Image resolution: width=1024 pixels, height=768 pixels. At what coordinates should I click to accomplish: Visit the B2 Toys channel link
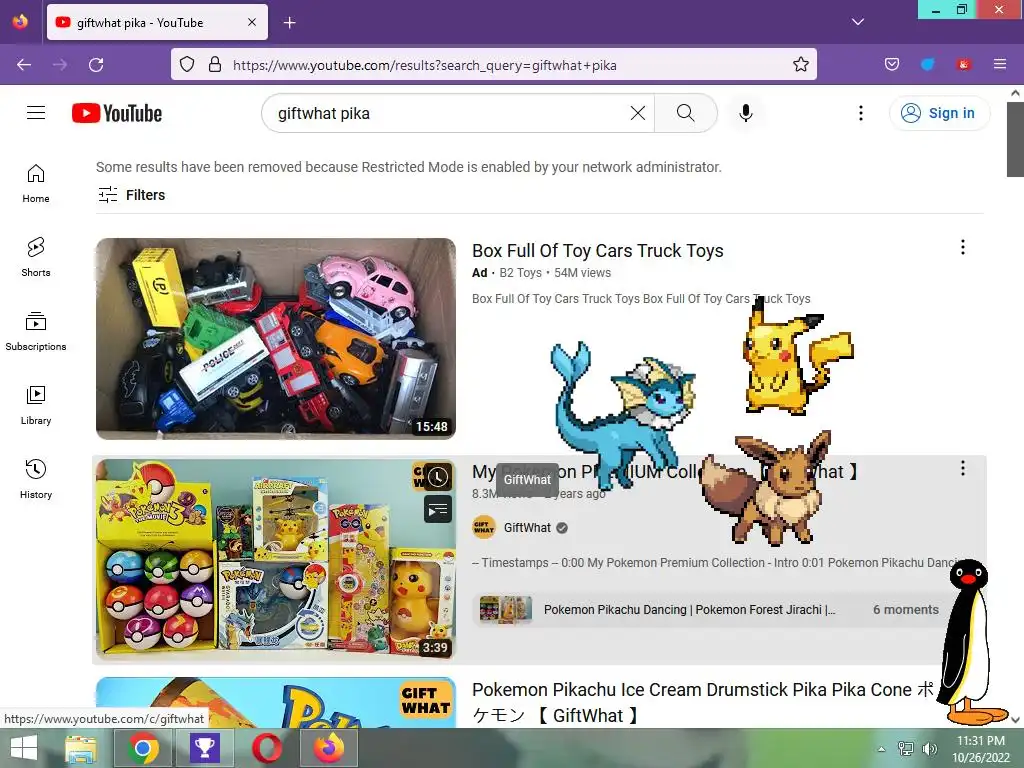pyautogui.click(x=520, y=272)
